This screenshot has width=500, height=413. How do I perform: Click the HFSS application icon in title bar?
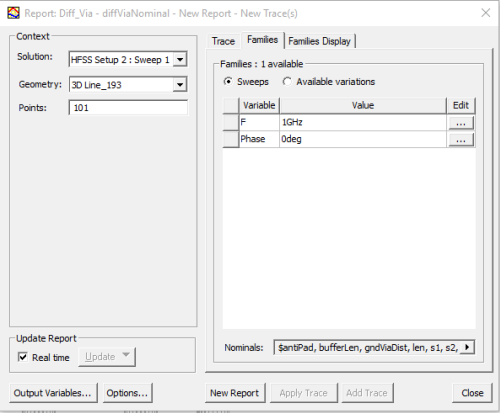13,13
